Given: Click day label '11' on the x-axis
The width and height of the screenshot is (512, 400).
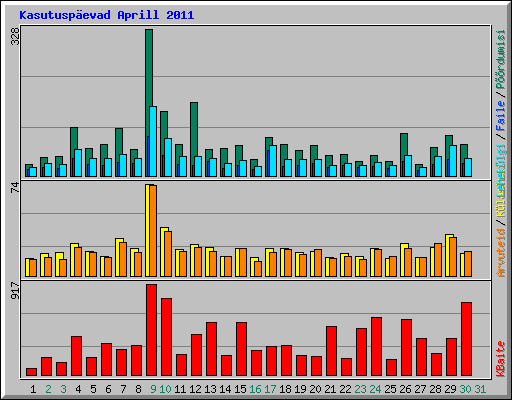Looking at the screenshot, I should point(180,389).
